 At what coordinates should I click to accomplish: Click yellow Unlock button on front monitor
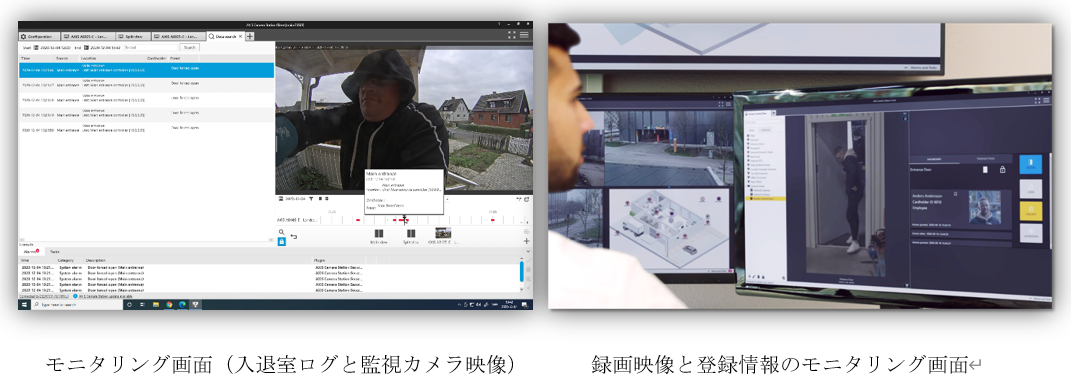click(1030, 210)
